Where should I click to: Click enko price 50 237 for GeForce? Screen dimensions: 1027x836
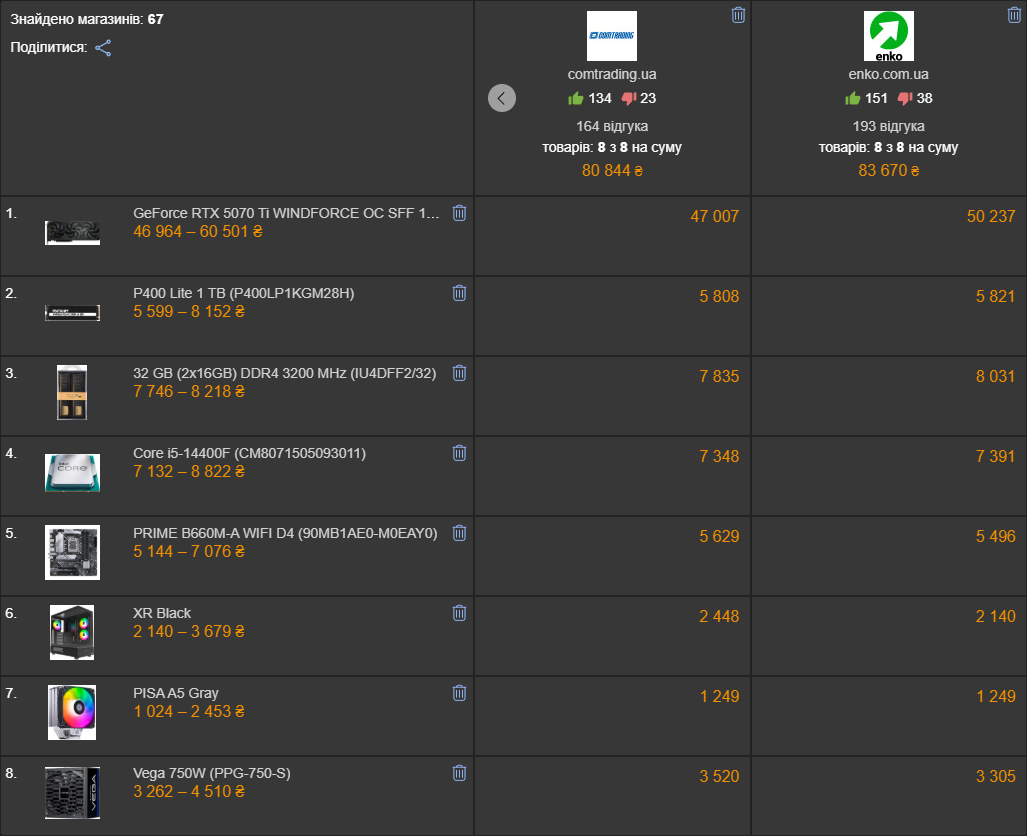(x=991, y=216)
